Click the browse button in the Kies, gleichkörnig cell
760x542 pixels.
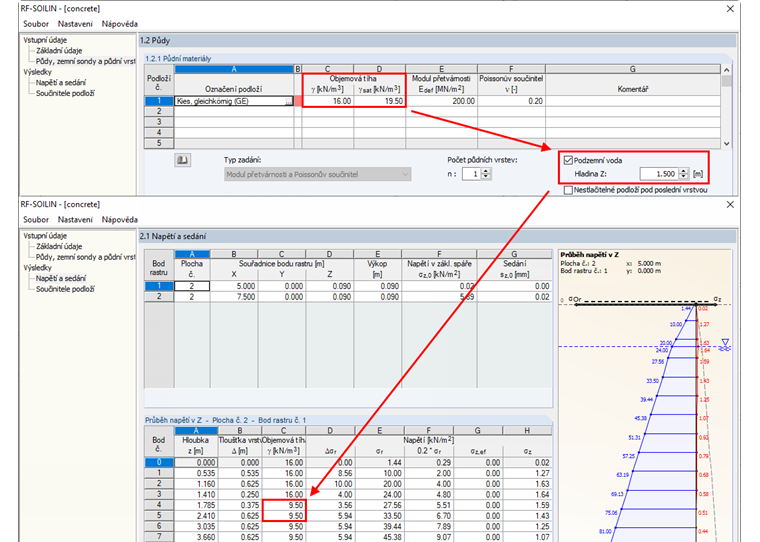[289, 102]
